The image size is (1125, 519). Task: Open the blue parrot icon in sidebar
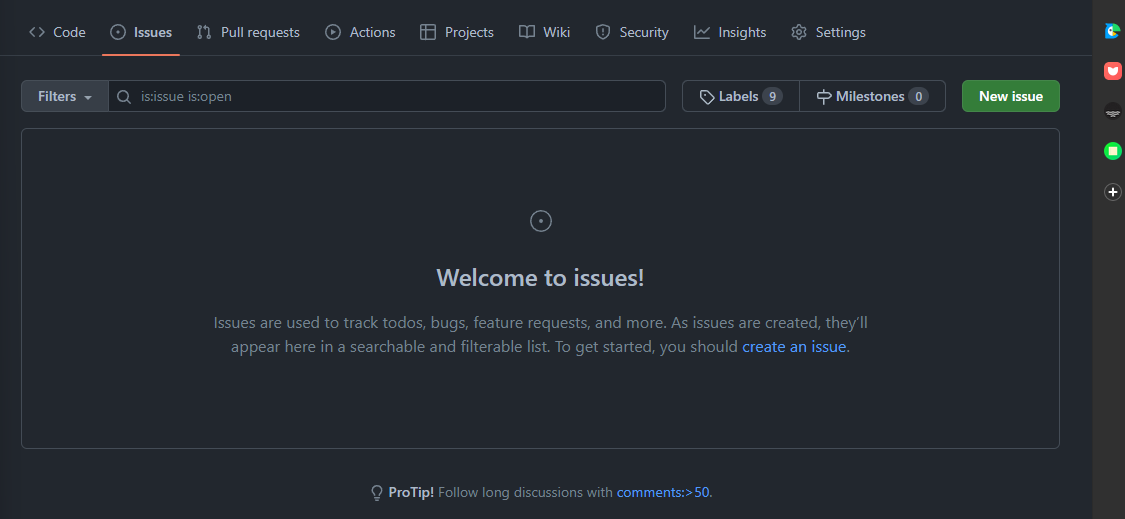coord(1112,31)
